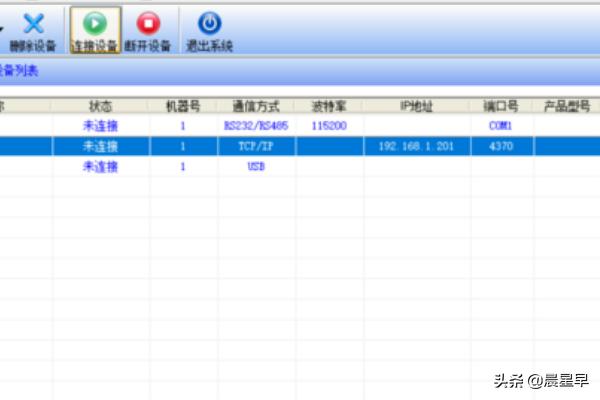Click the 4370 port number cell
Viewport: 600px width, 400px height.
501,146
